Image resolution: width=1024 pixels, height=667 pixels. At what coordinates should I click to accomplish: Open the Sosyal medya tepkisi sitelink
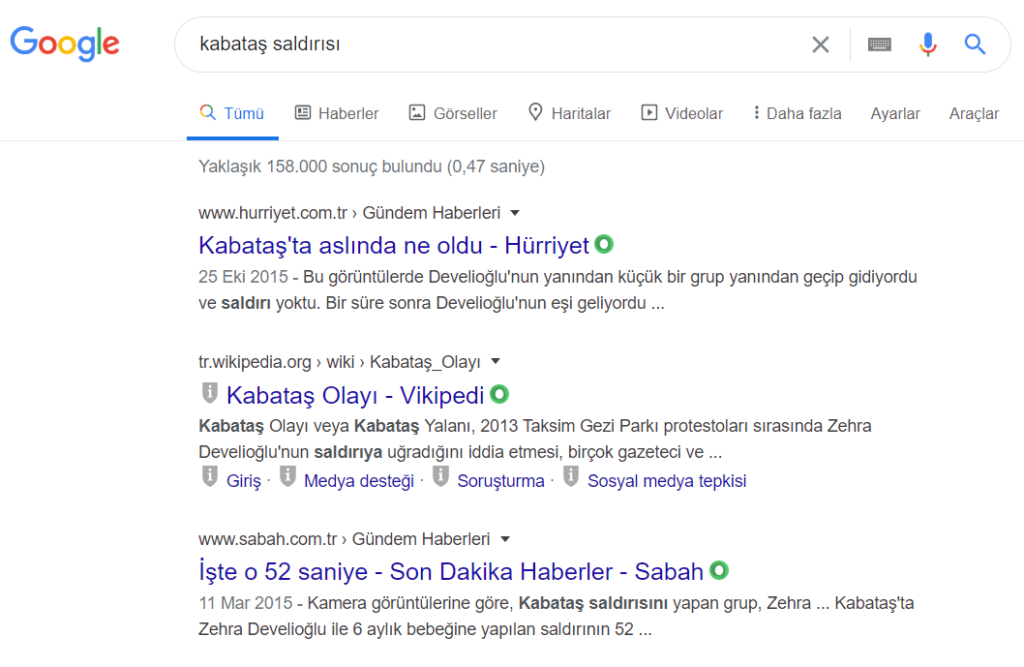click(x=667, y=481)
